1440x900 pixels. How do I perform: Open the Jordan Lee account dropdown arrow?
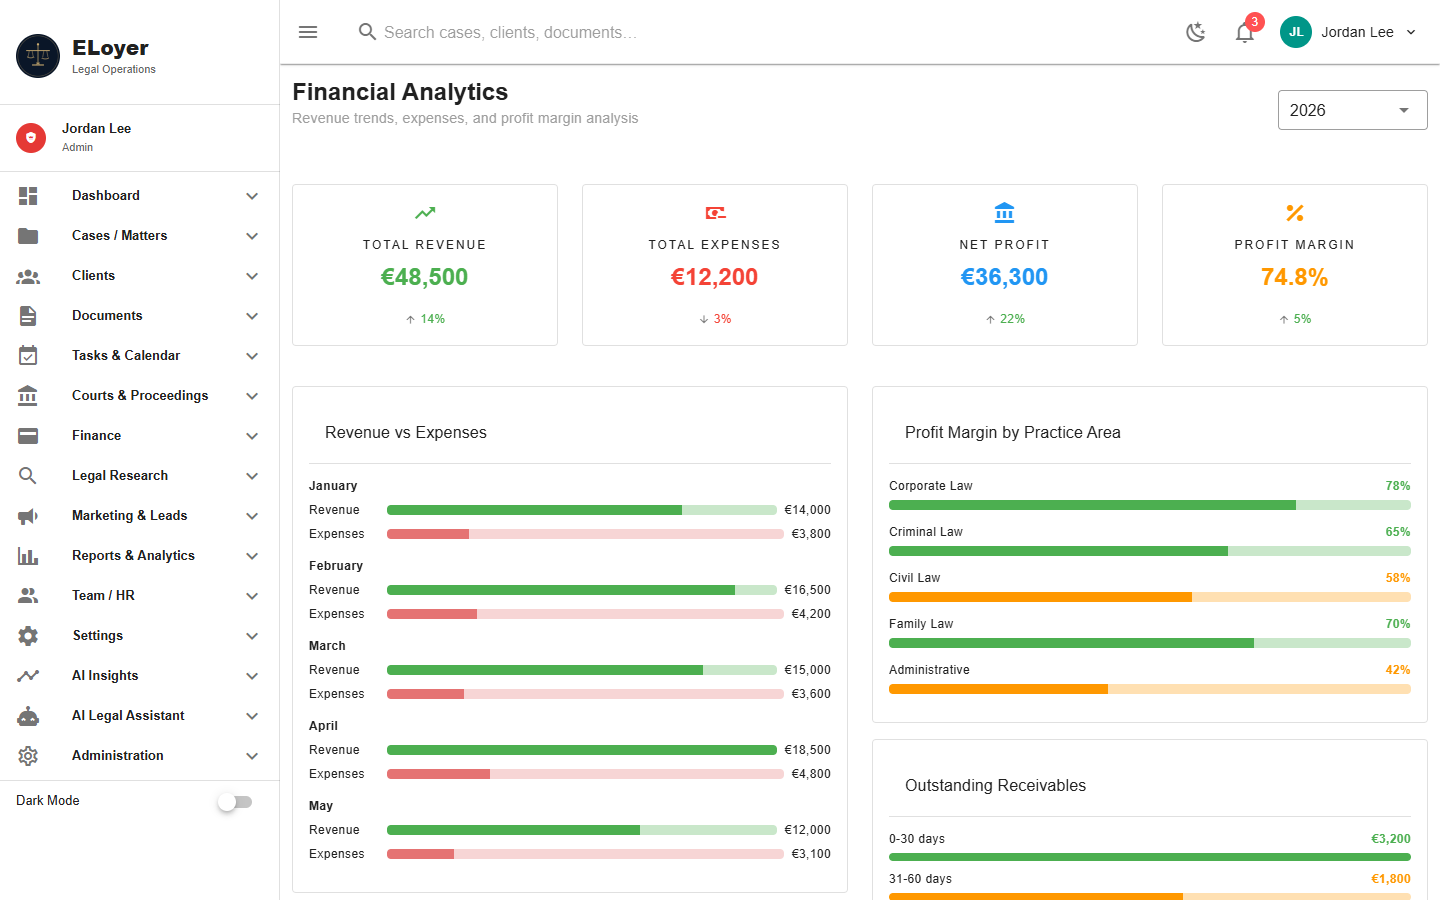click(1411, 32)
